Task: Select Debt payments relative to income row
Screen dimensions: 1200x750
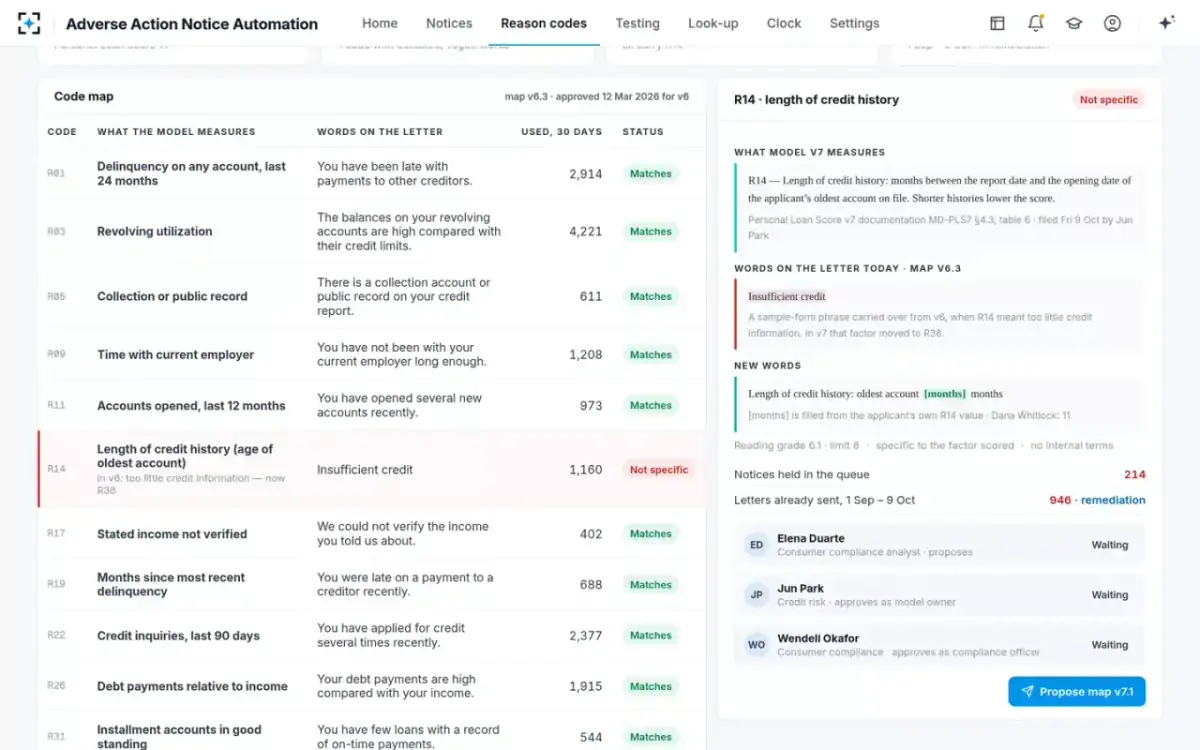Action: pyautogui.click(x=371, y=687)
